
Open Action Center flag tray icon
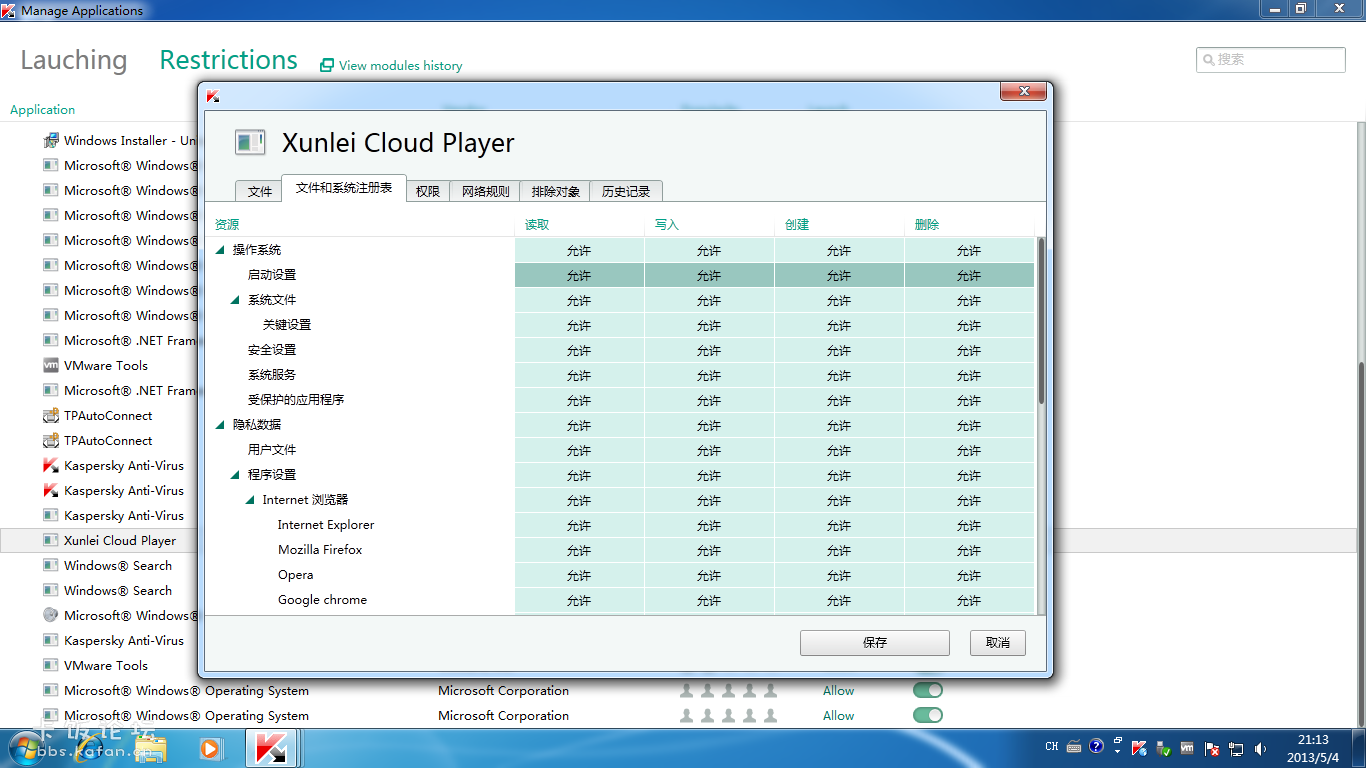coord(1212,748)
